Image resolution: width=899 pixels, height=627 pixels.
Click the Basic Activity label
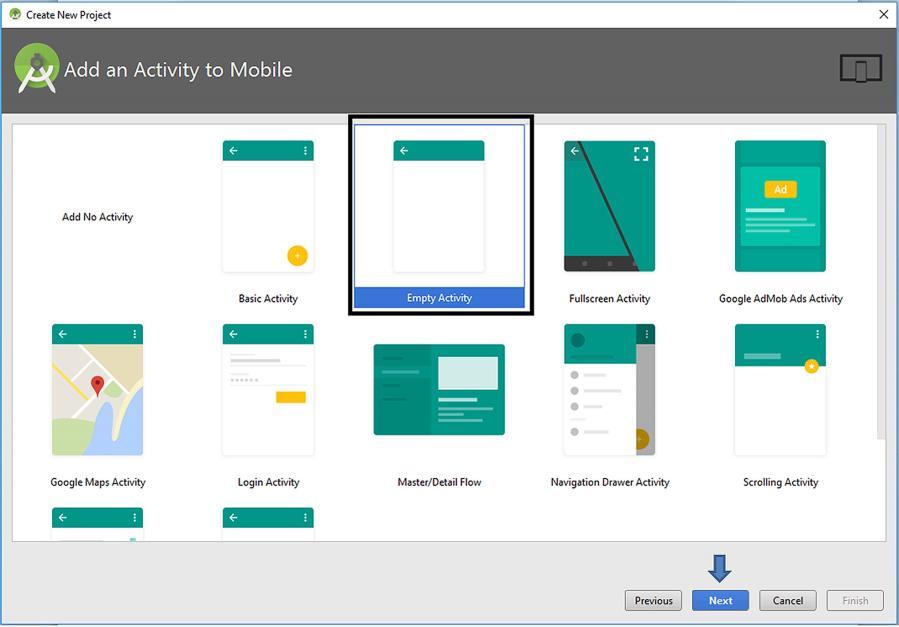tap(268, 299)
